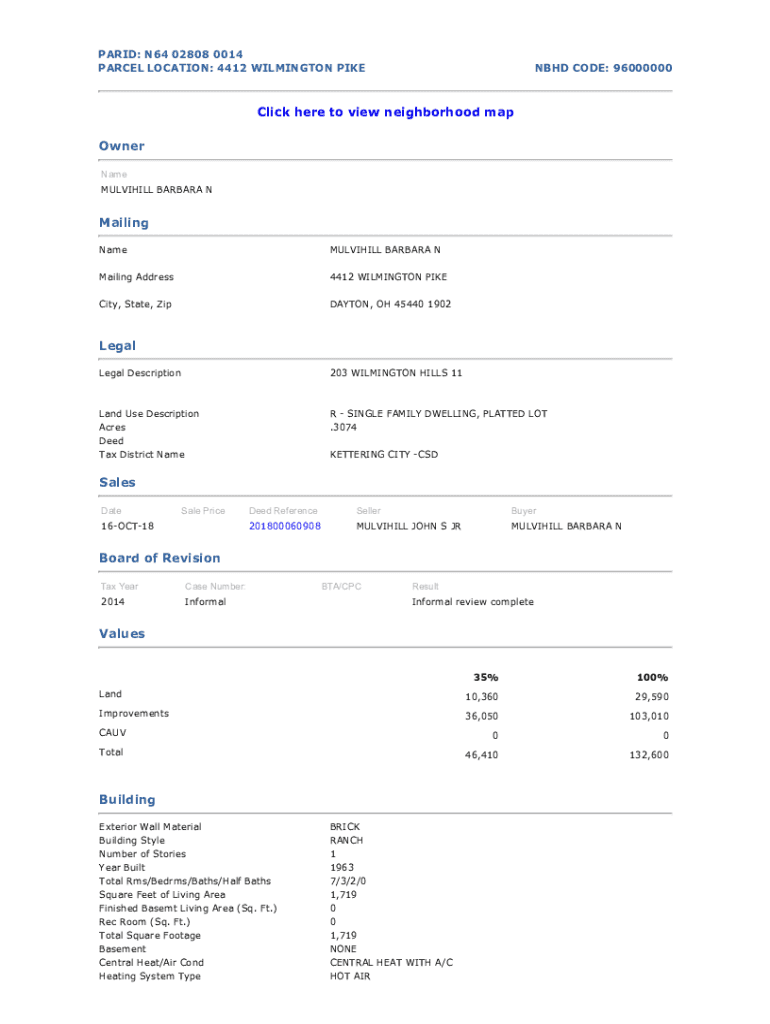Select the Mailing section heading
770x1024 pixels.
[x=123, y=222]
